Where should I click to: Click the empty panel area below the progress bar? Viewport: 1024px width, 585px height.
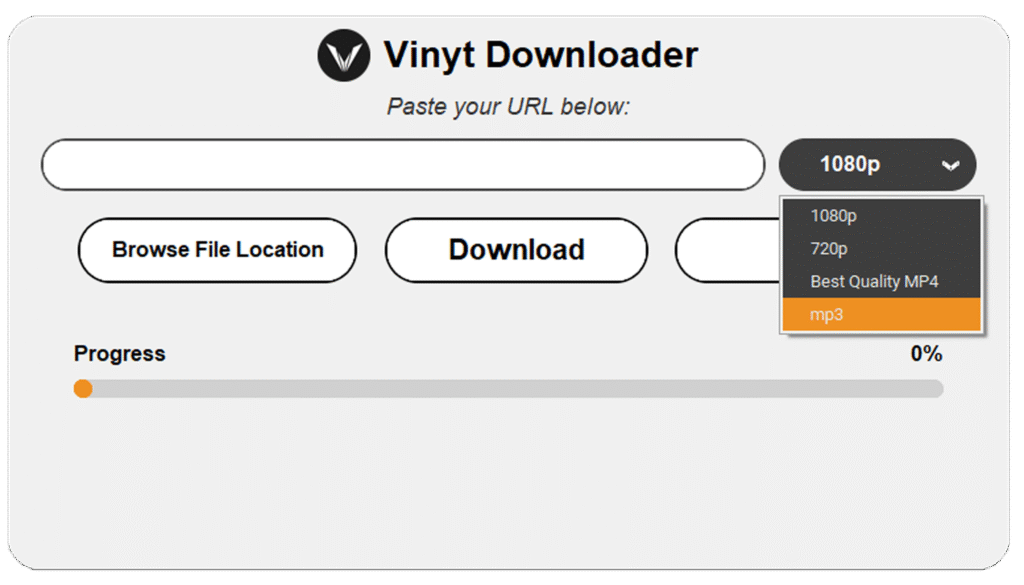click(x=510, y=480)
